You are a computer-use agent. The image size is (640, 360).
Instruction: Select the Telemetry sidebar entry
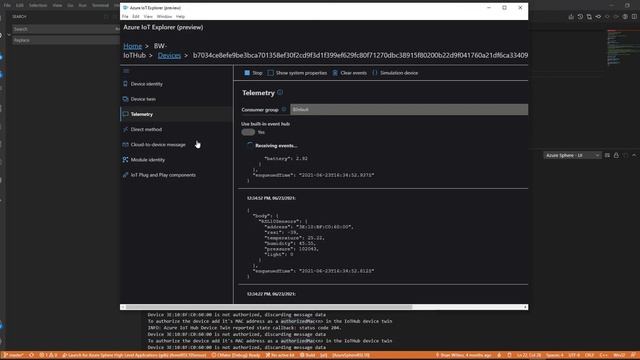pos(142,114)
